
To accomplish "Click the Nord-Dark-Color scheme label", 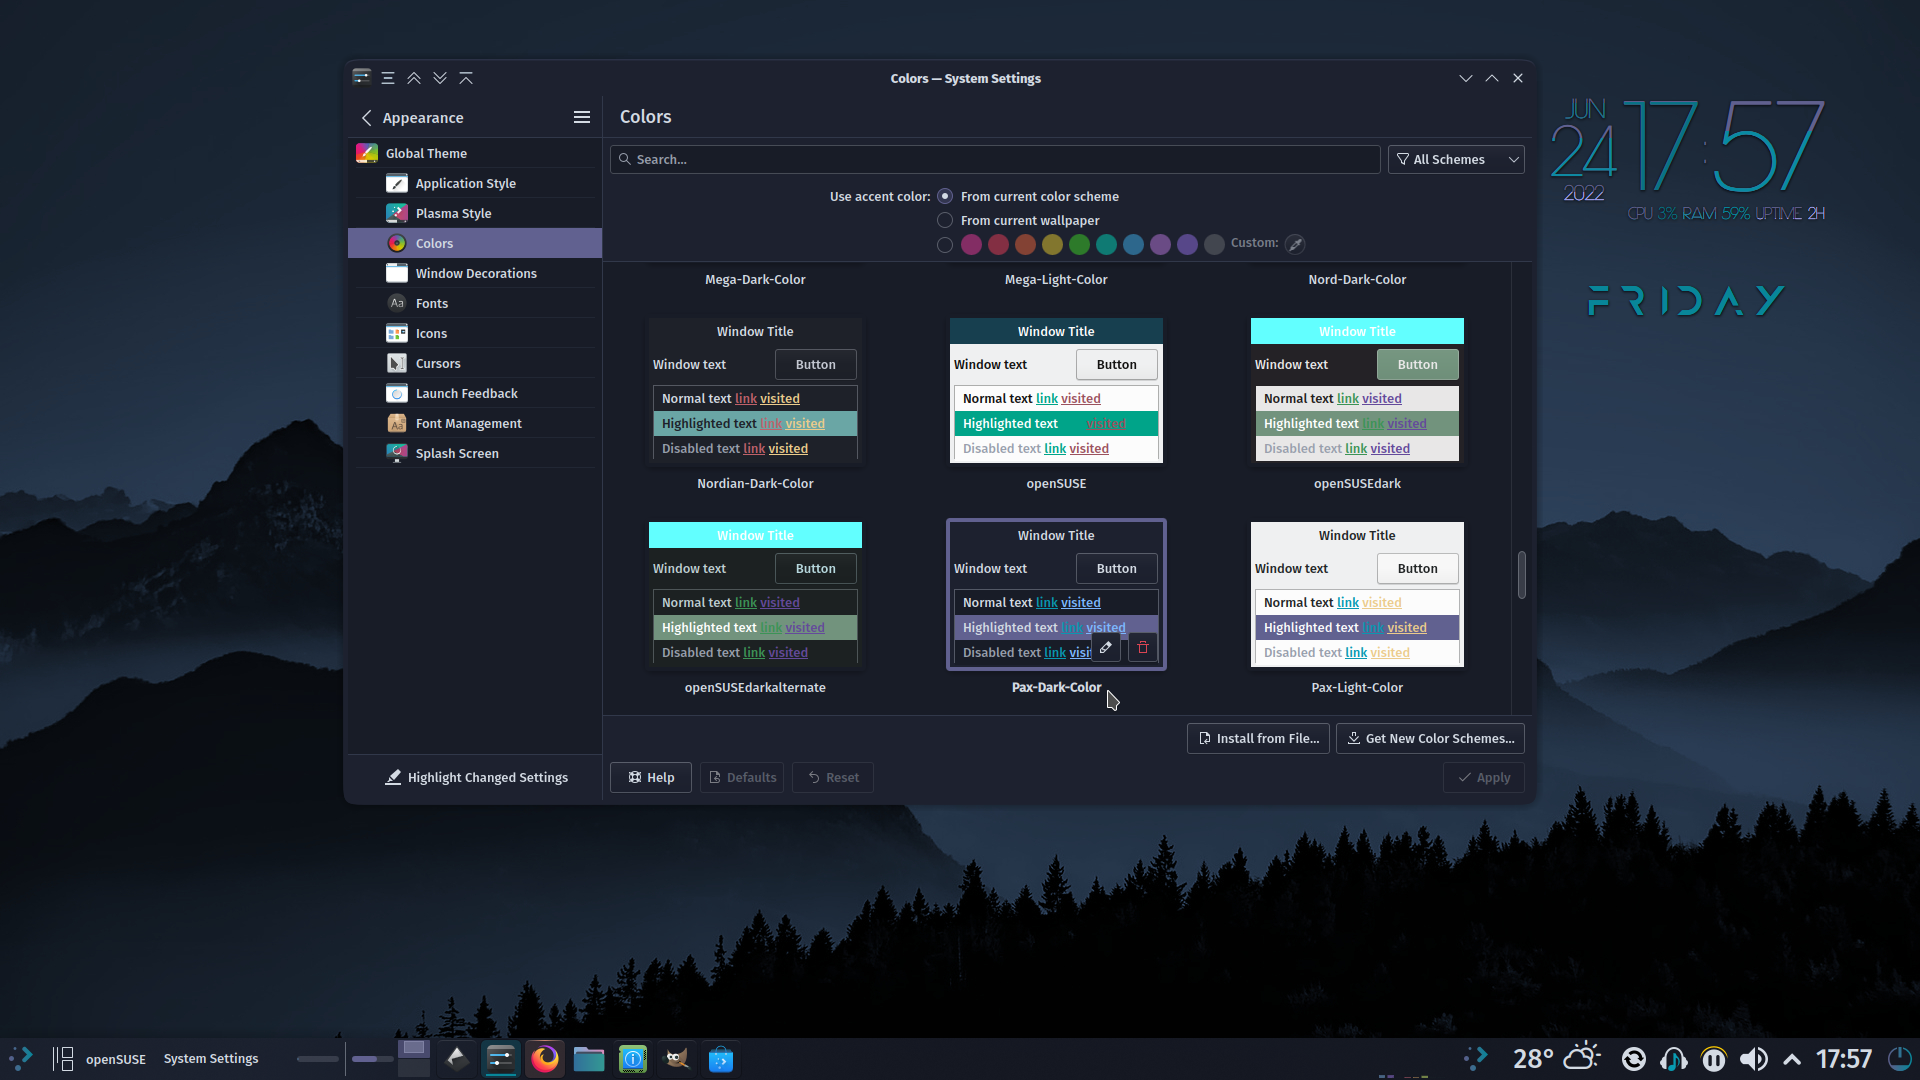I will 1357,280.
